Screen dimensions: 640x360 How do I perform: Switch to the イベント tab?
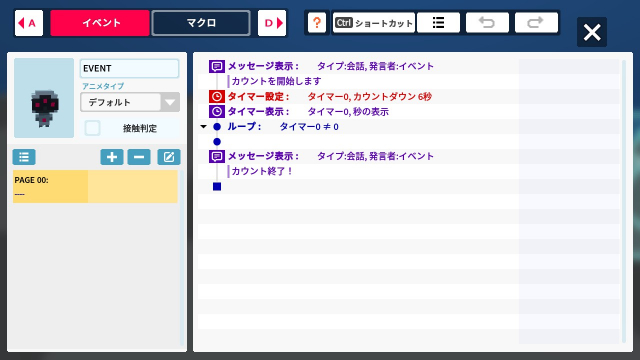click(x=100, y=23)
